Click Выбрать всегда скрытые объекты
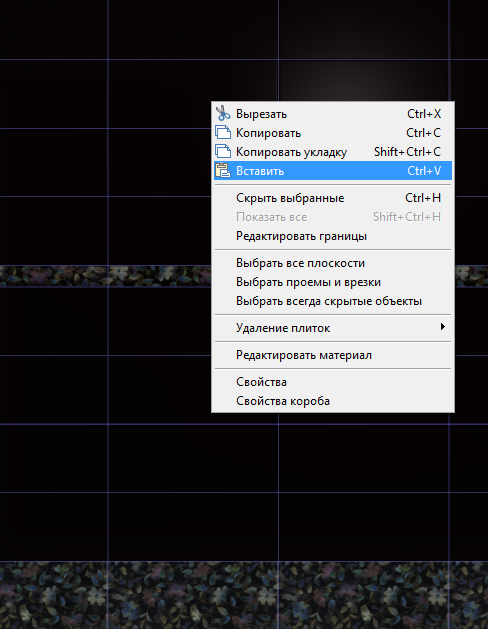Viewport: 488px width, 629px height. tap(333, 301)
